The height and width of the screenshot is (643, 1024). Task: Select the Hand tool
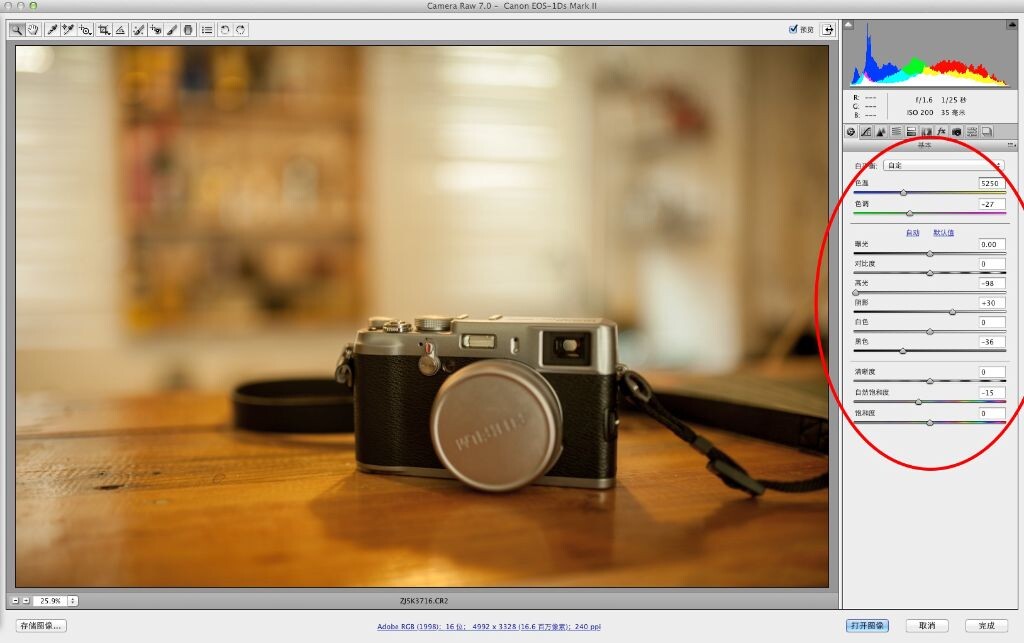(33, 29)
